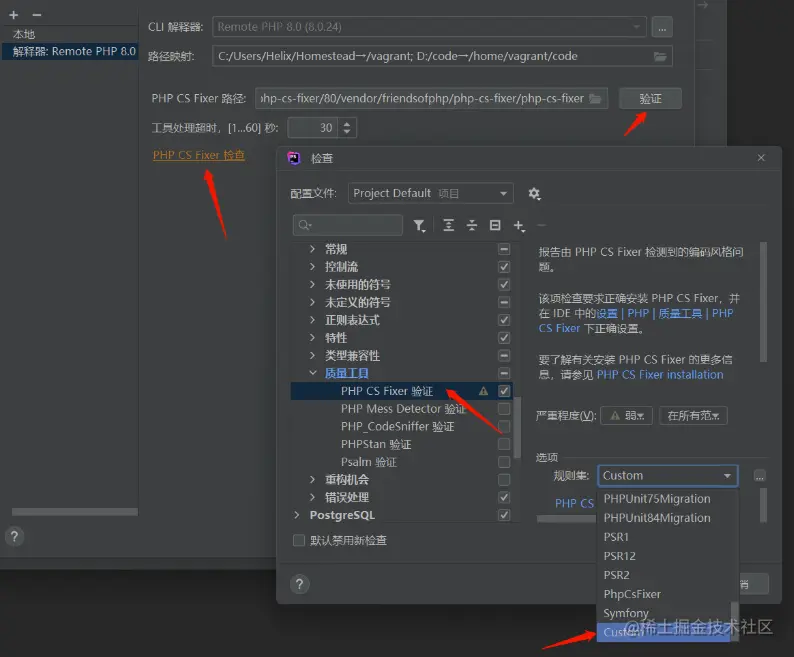Open the PHP CS Fixer 检查 link
The height and width of the screenshot is (657, 794).
(x=198, y=155)
